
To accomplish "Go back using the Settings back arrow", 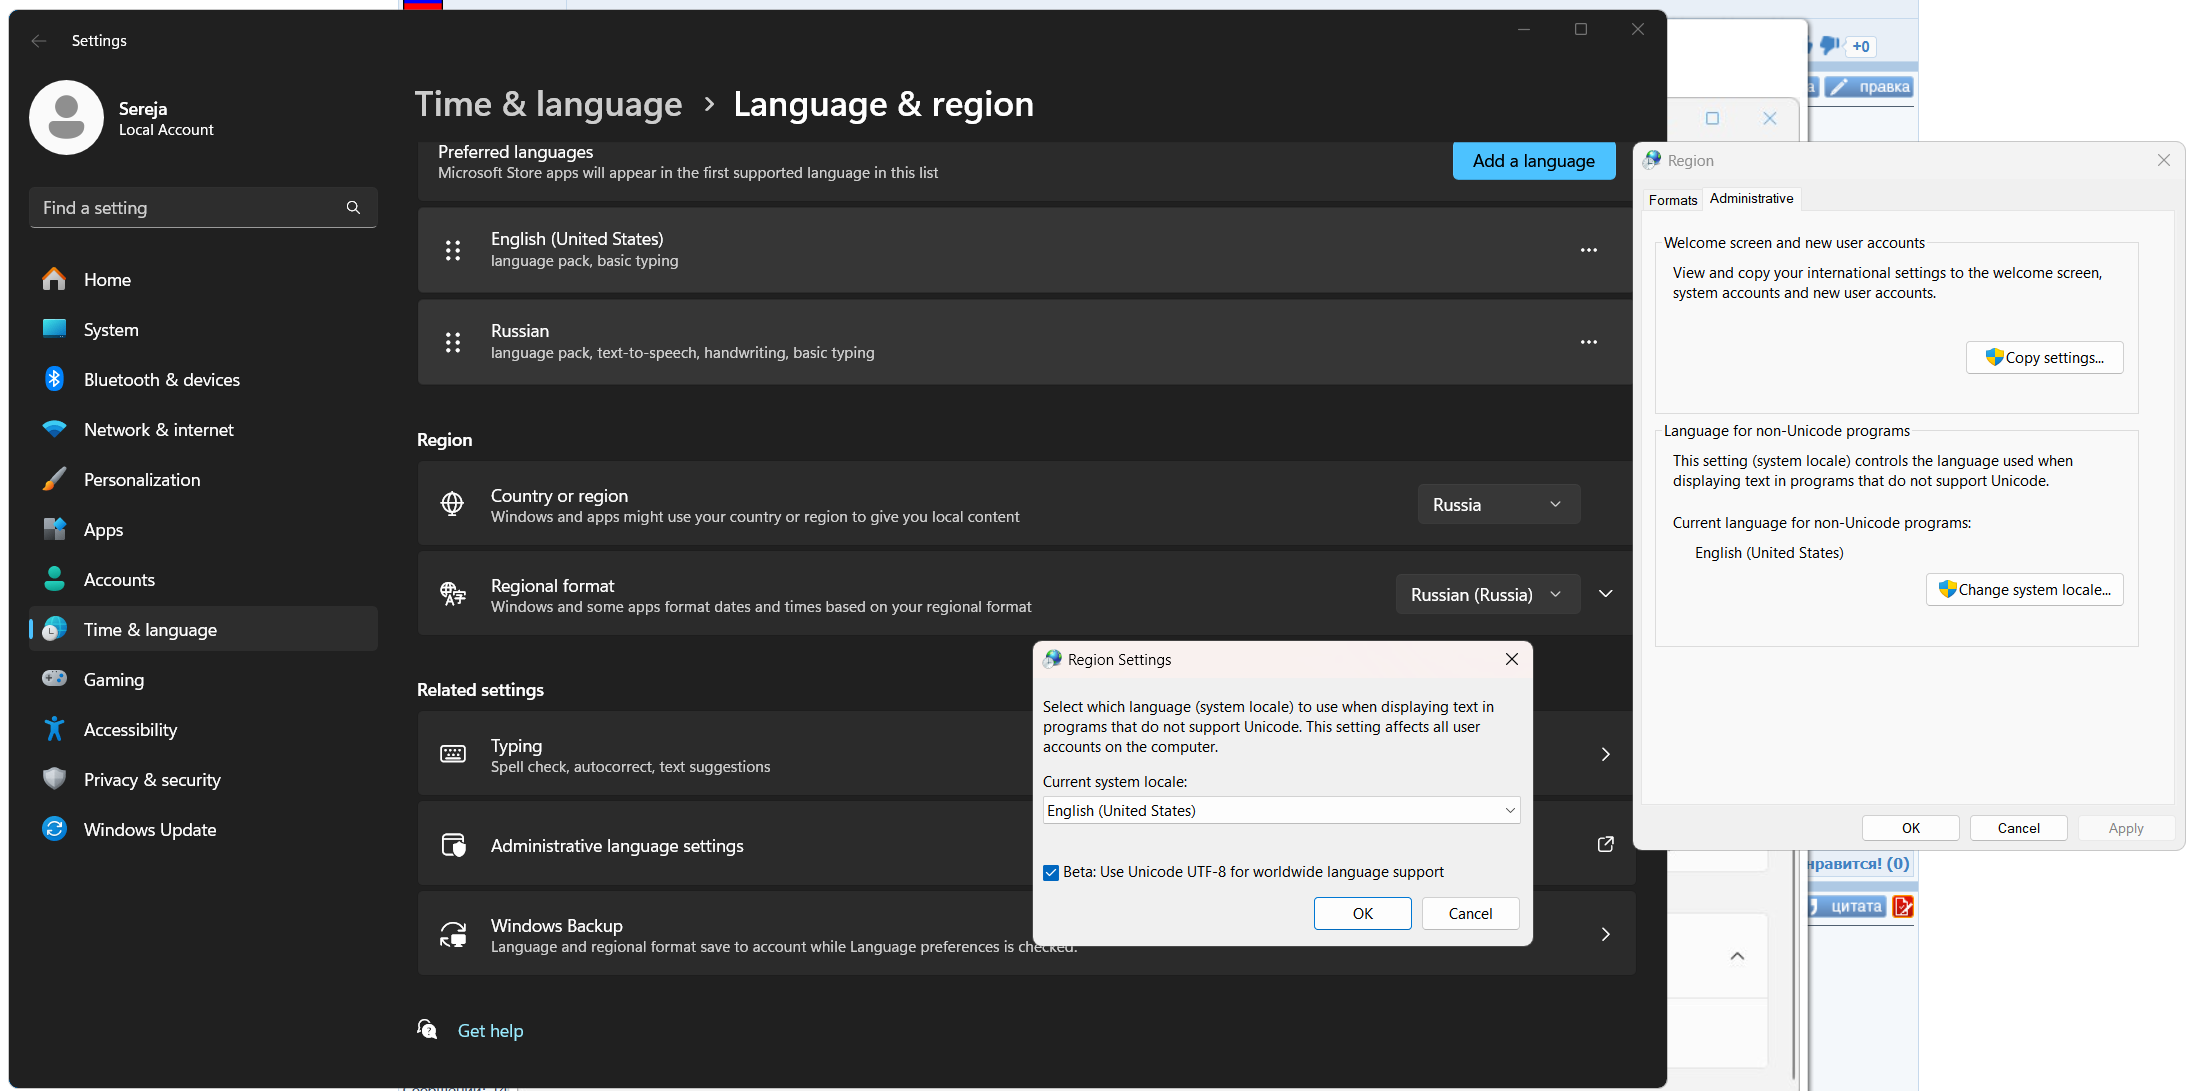I will point(39,41).
